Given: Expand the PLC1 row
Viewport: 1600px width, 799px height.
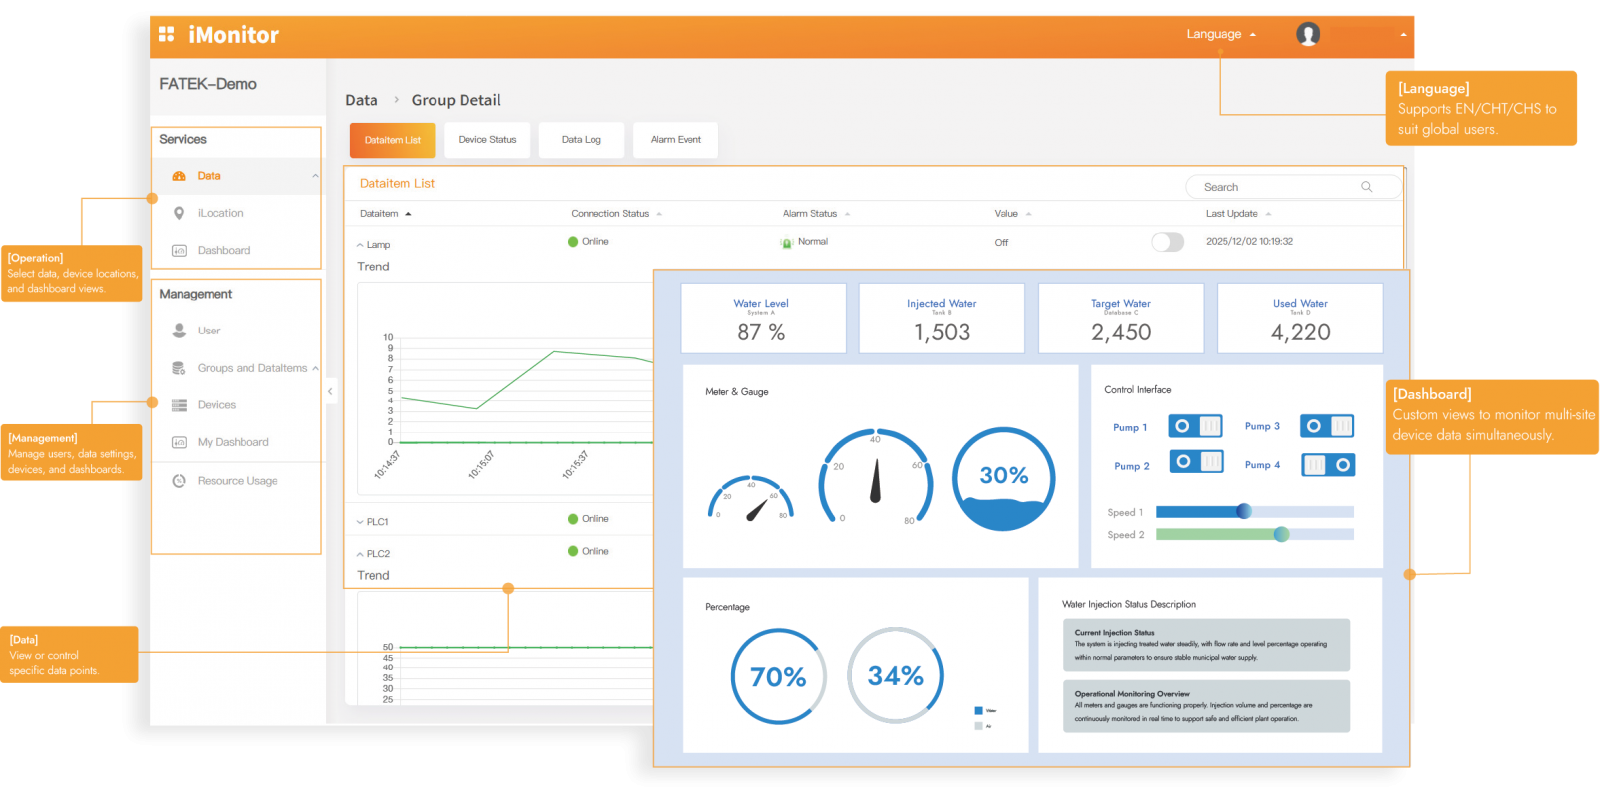Looking at the screenshot, I should tap(361, 522).
